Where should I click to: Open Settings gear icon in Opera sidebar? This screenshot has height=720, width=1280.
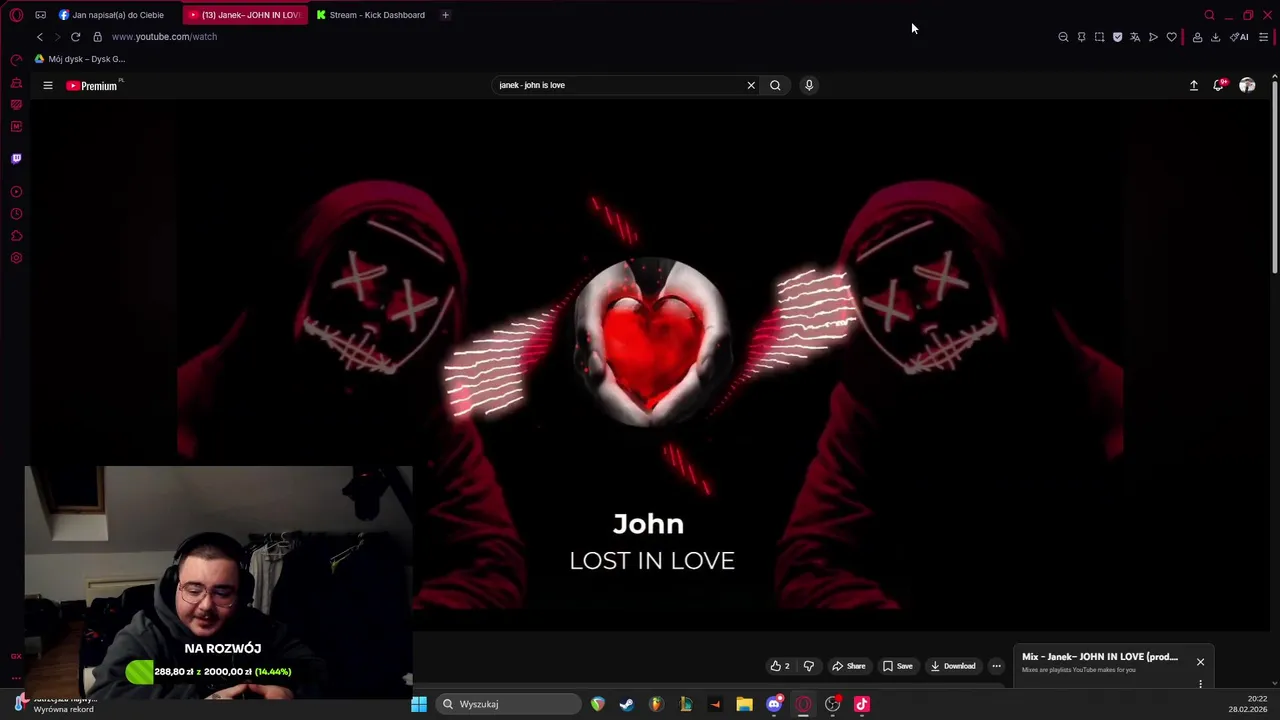point(16,258)
